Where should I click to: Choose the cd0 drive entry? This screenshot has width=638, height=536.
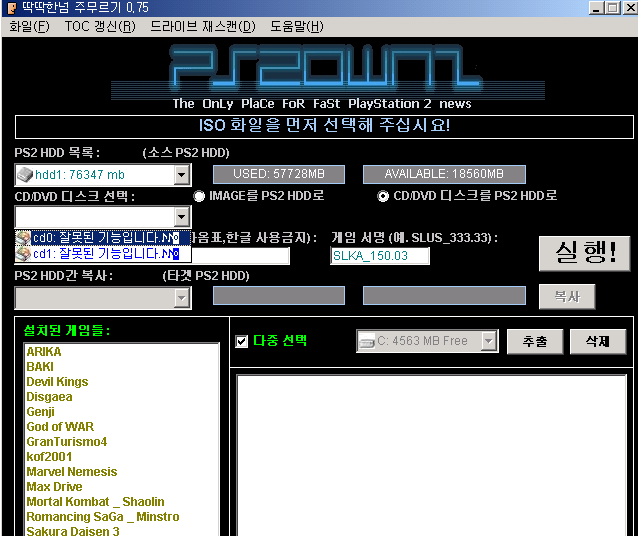pyautogui.click(x=103, y=238)
